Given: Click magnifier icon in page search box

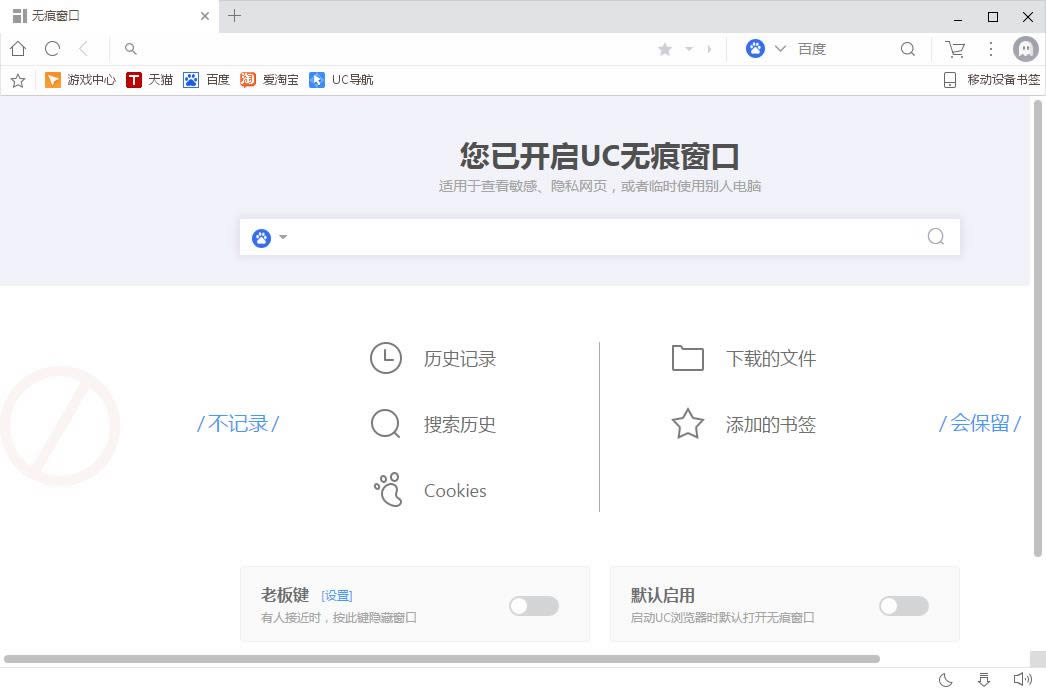Looking at the screenshot, I should coord(936,237).
